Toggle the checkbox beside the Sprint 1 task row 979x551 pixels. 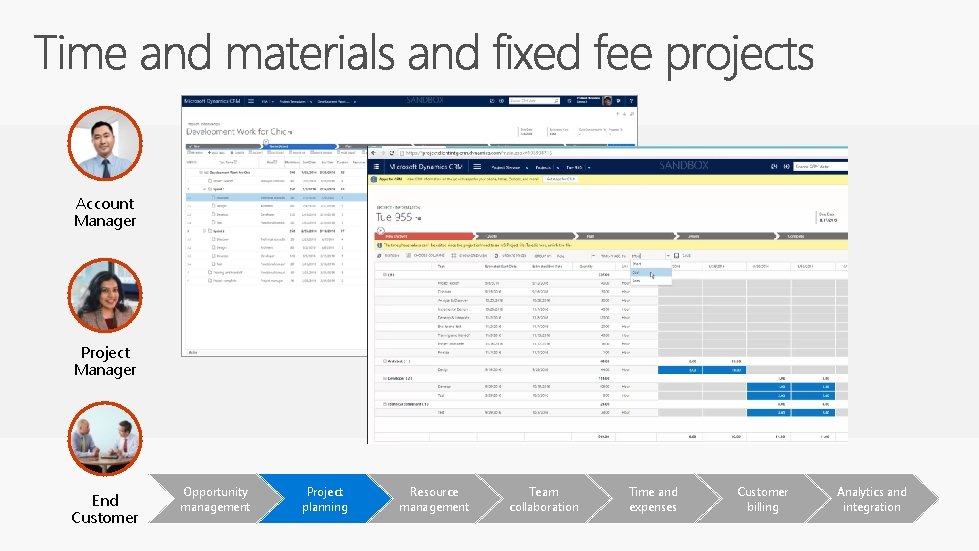coord(211,188)
